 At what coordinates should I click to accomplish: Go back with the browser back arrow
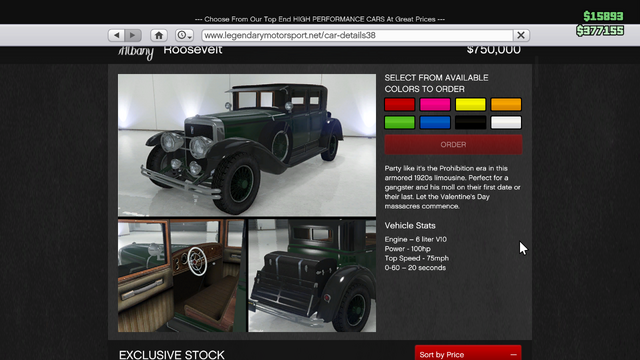pos(117,35)
